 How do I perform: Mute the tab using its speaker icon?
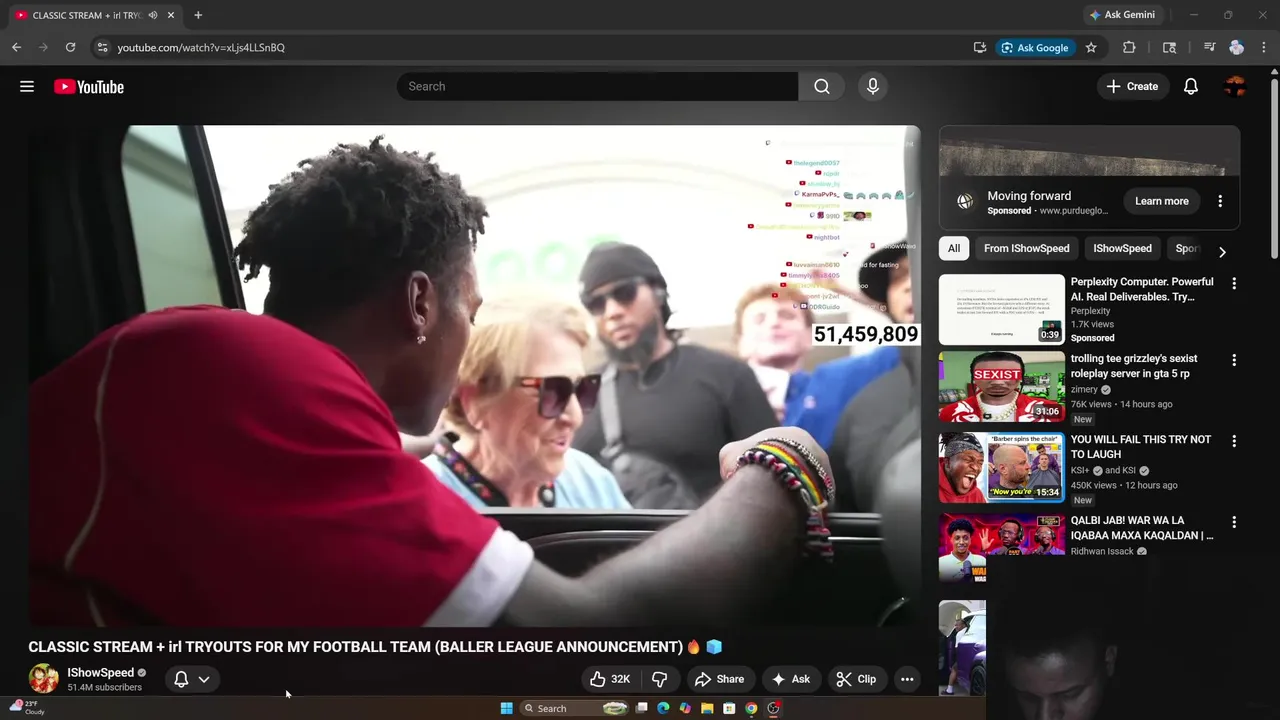(x=153, y=15)
